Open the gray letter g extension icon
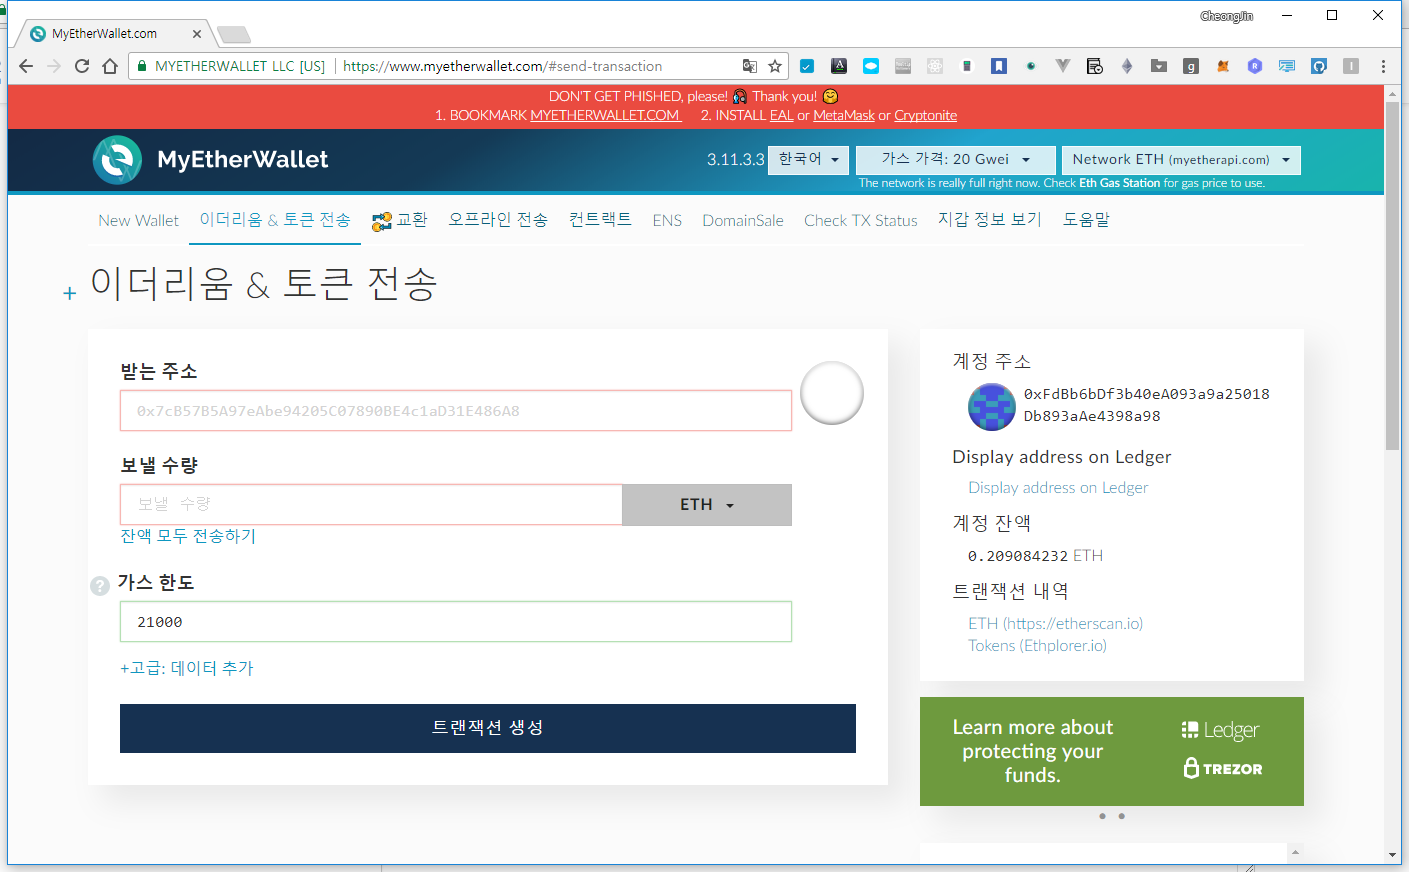This screenshot has height=872, width=1409. click(x=1191, y=66)
